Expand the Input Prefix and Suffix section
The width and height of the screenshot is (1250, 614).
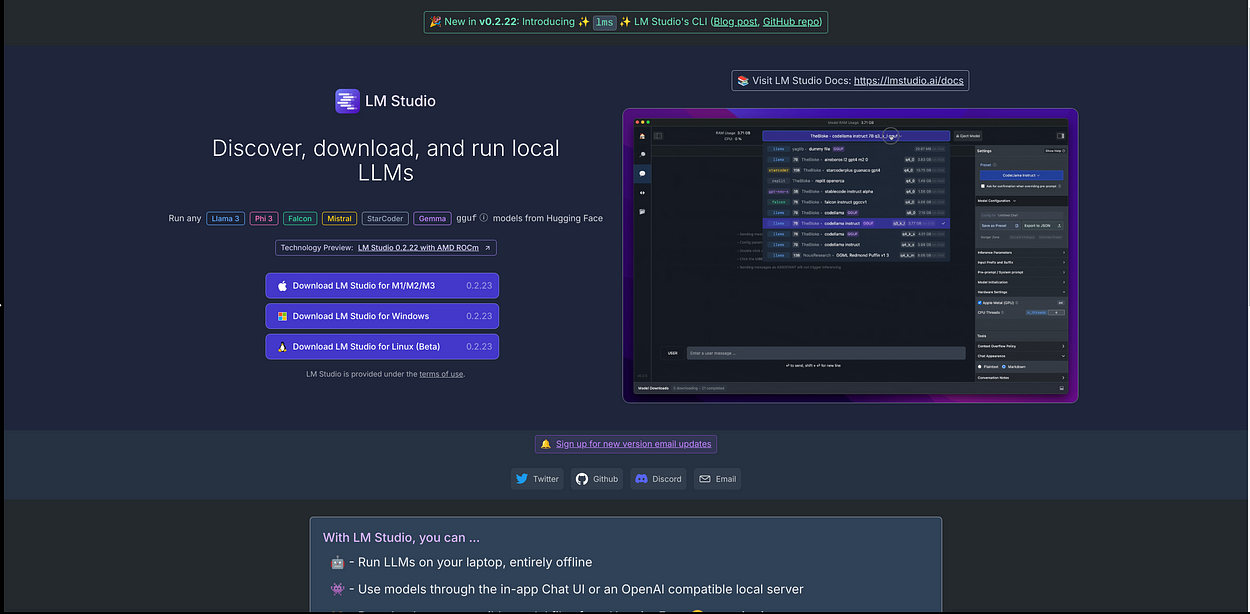1021,262
